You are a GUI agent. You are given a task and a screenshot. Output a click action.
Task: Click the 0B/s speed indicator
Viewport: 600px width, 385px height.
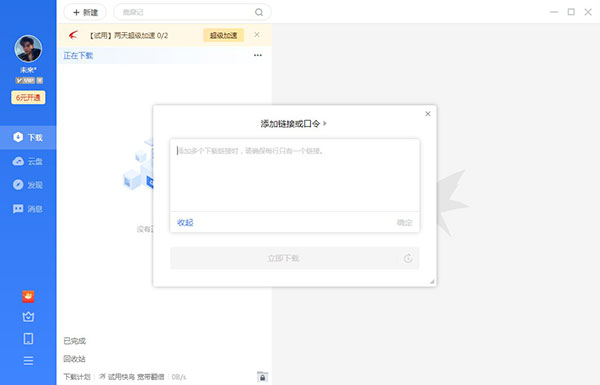[179, 377]
